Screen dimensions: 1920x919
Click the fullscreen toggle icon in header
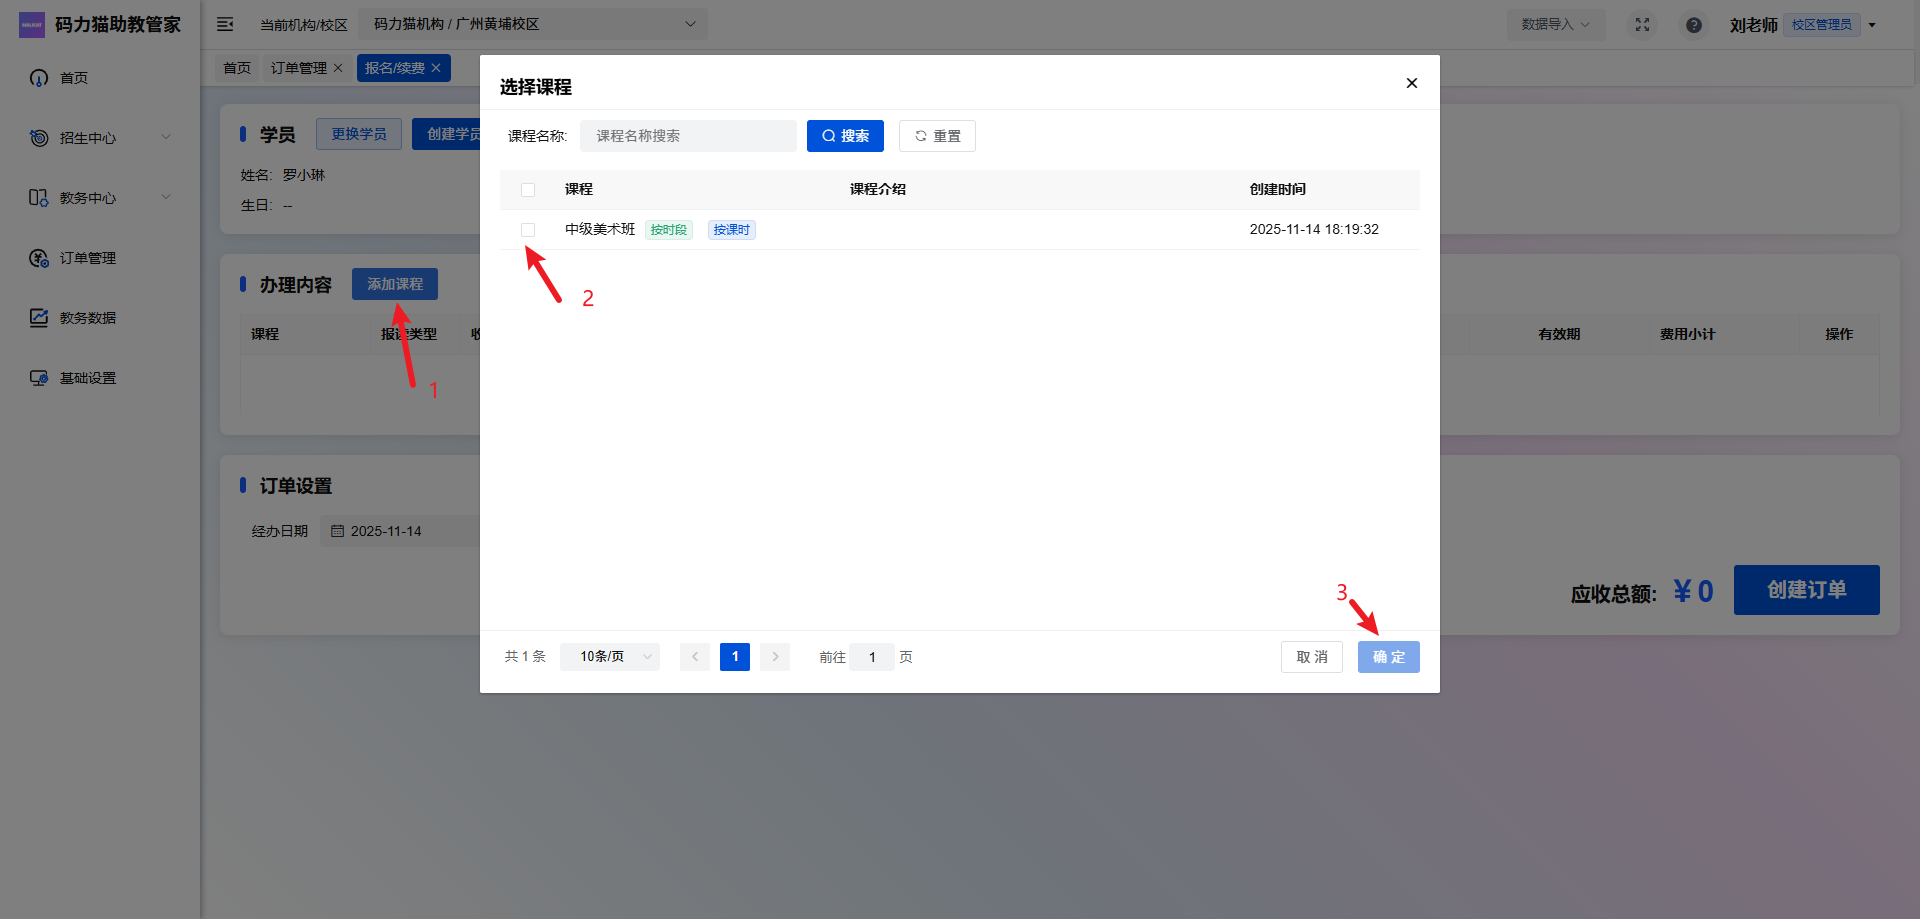point(1642,25)
